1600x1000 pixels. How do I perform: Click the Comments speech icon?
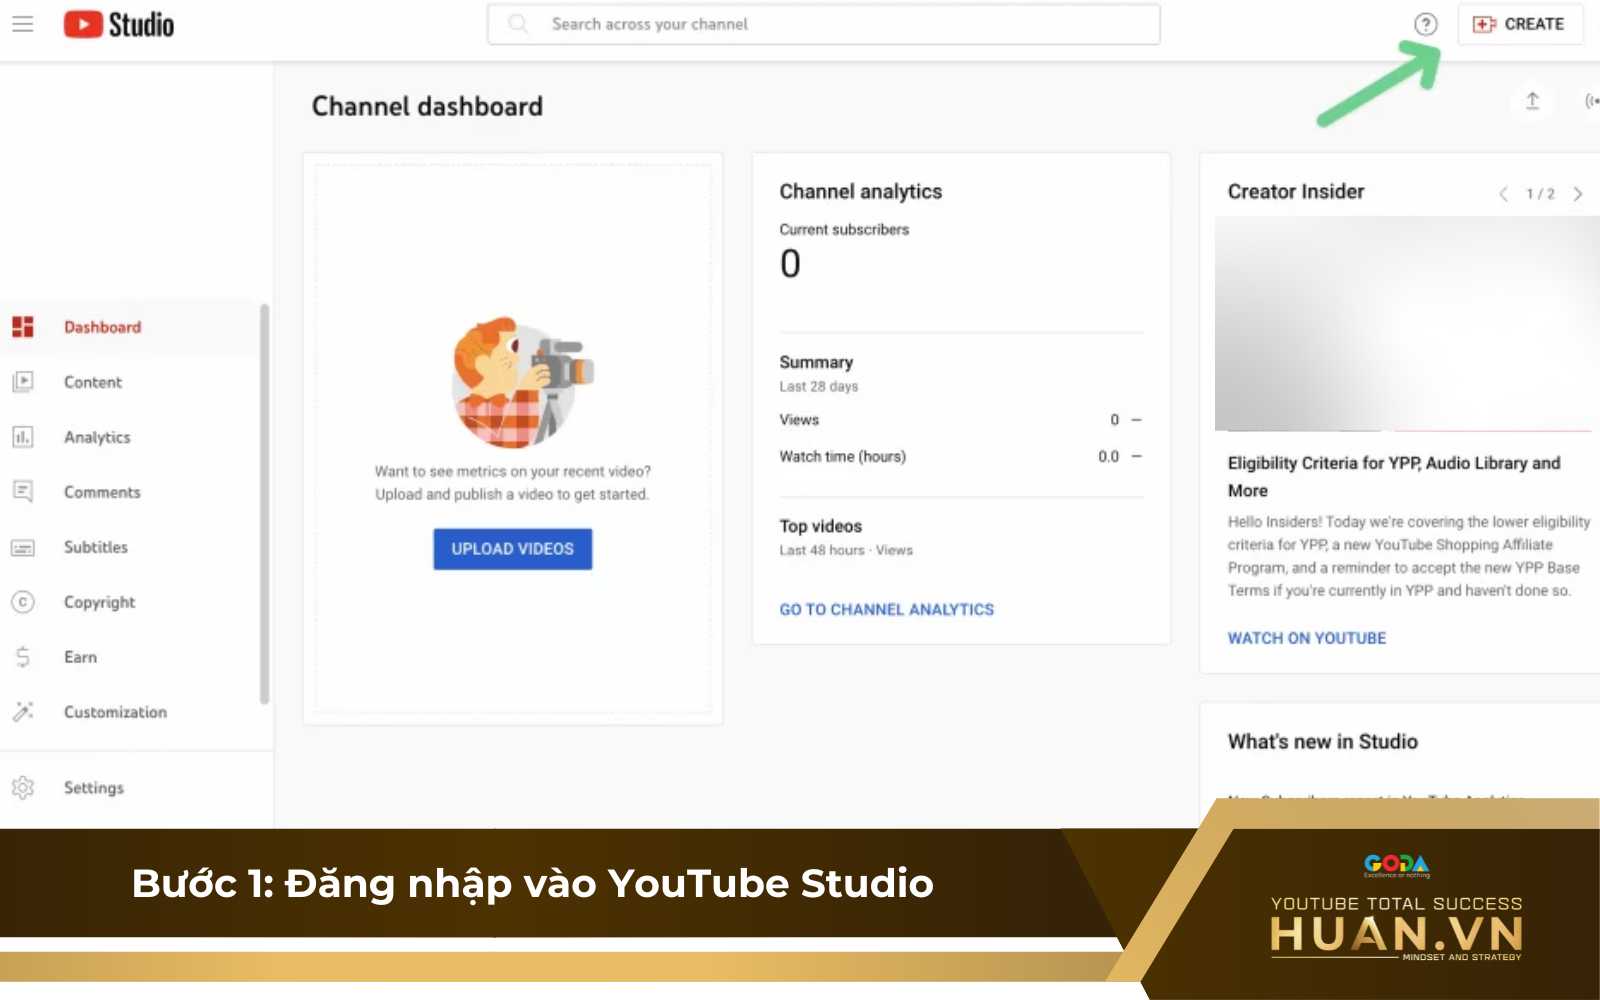pyautogui.click(x=23, y=492)
